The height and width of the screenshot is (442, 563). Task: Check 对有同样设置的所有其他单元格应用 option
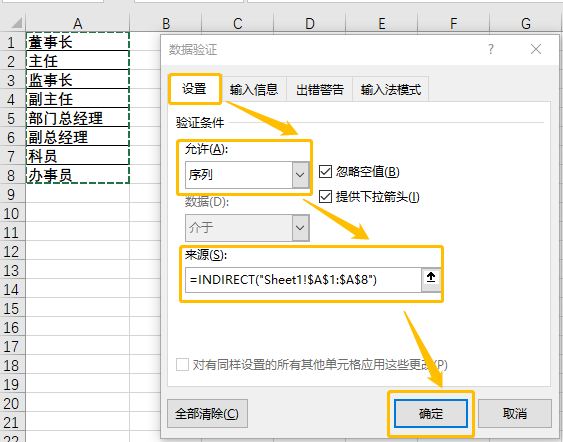182,364
